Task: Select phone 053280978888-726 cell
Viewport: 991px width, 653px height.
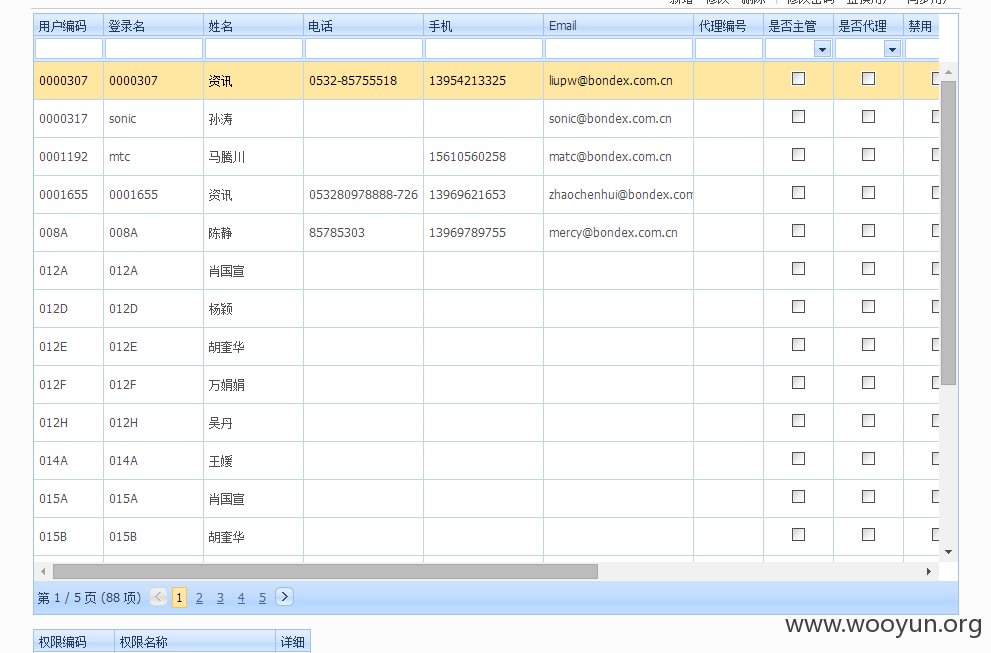Action: 363,195
